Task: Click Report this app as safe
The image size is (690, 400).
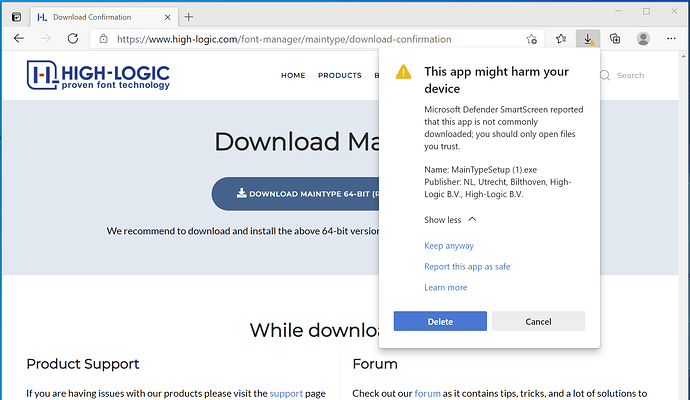Action: point(467,267)
